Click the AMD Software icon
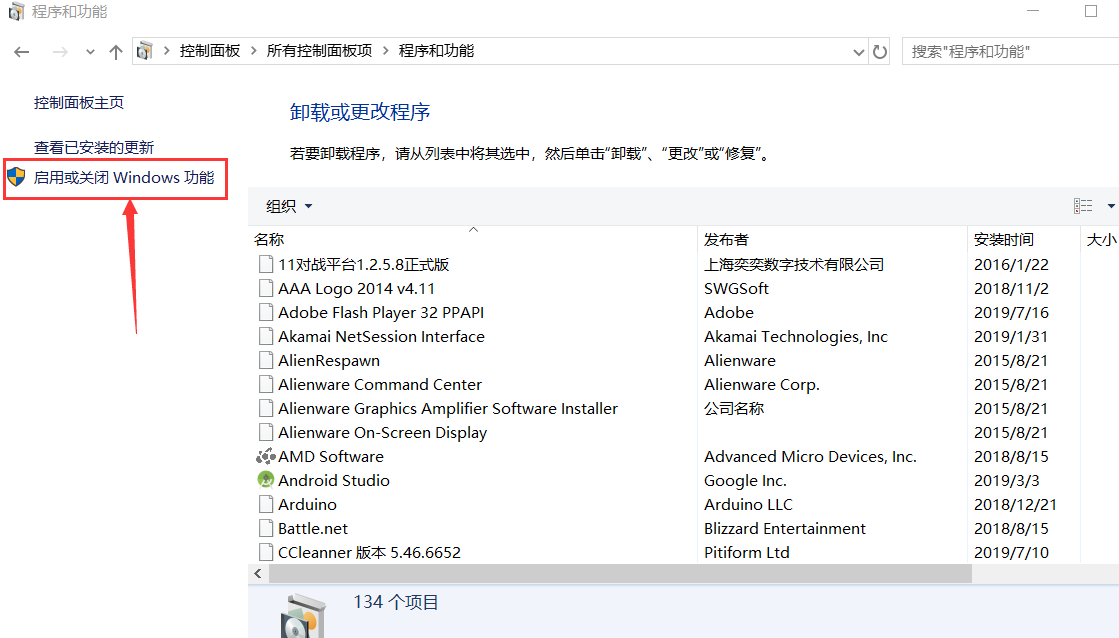 click(265, 456)
